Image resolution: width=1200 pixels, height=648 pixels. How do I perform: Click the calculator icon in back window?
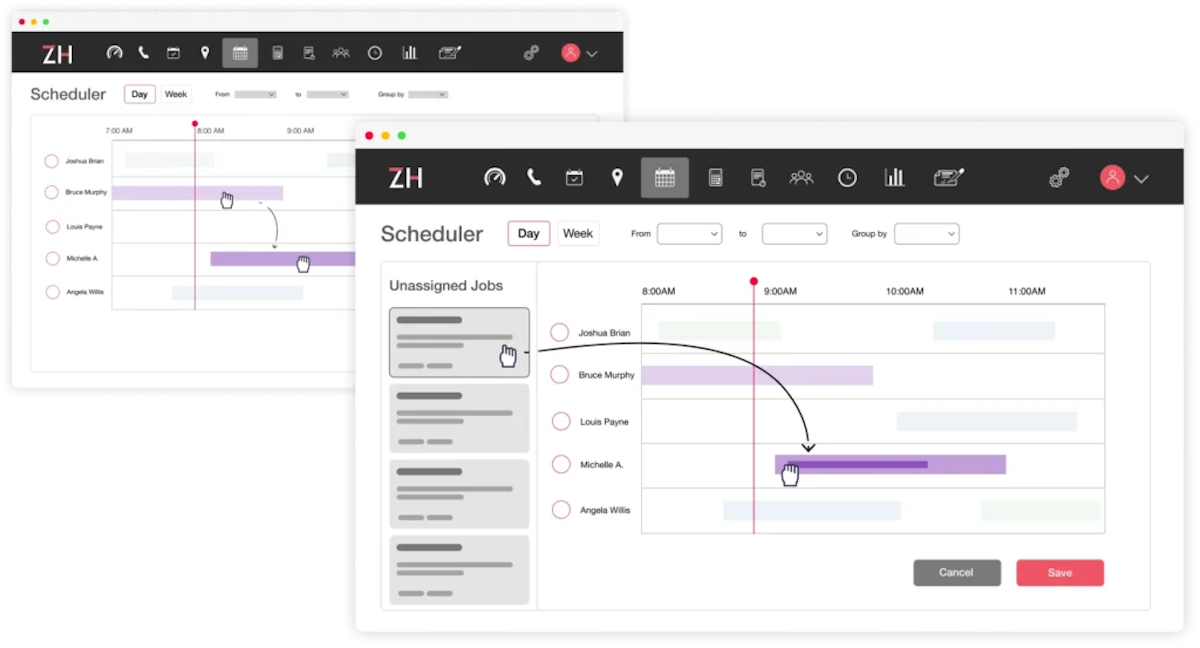pos(277,53)
